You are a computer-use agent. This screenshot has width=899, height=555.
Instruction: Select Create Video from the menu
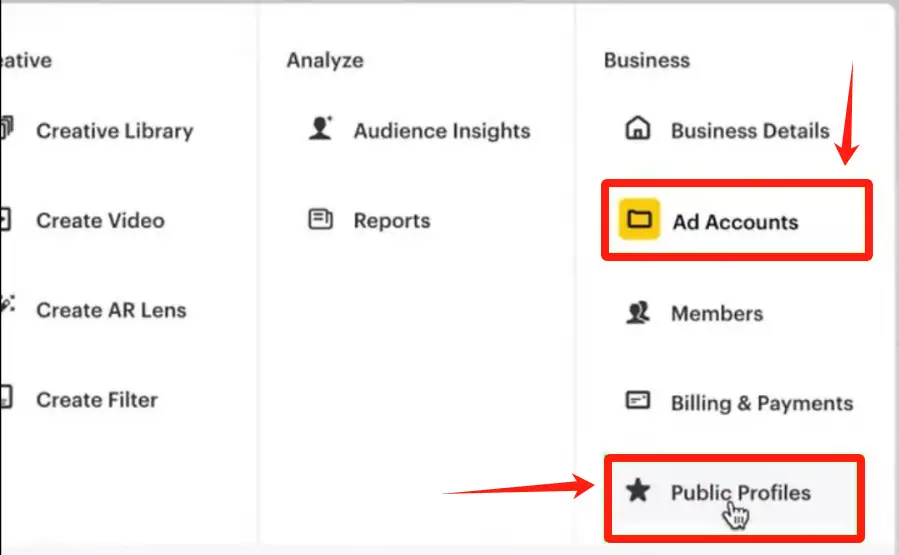100,221
